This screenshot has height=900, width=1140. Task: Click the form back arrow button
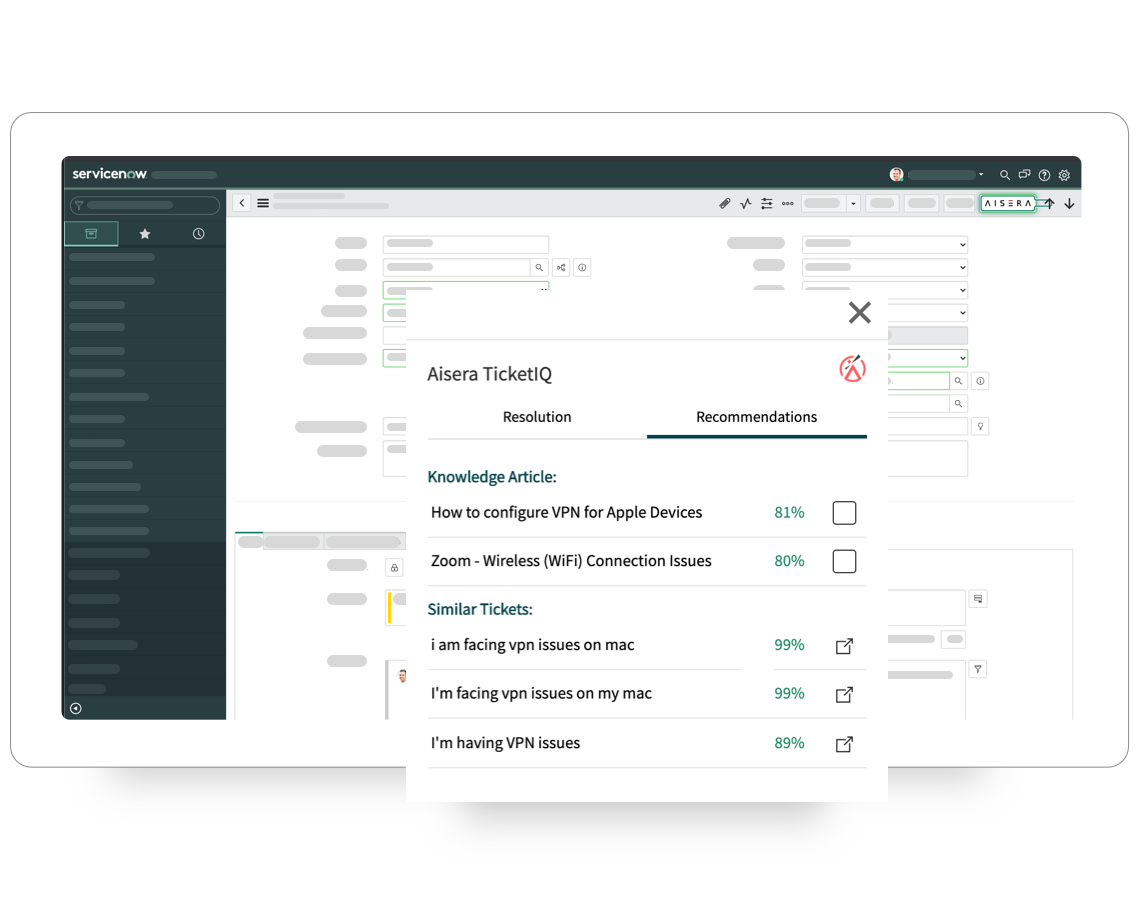click(242, 203)
